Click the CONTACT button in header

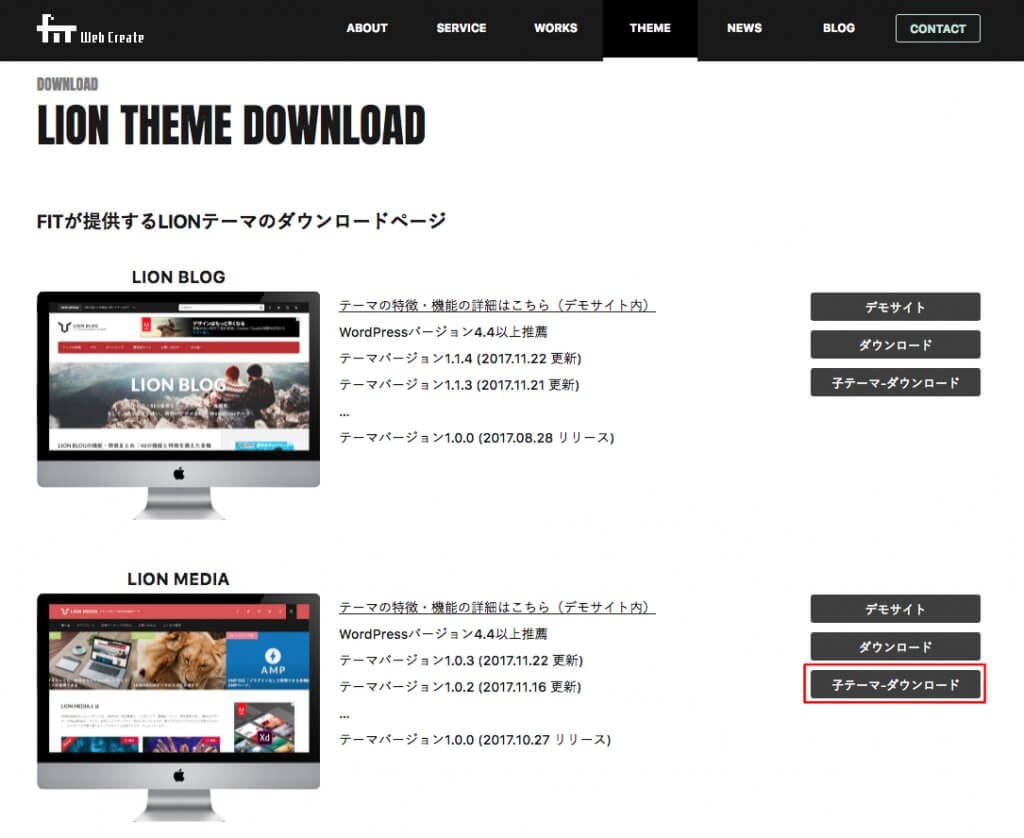pyautogui.click(x=938, y=29)
